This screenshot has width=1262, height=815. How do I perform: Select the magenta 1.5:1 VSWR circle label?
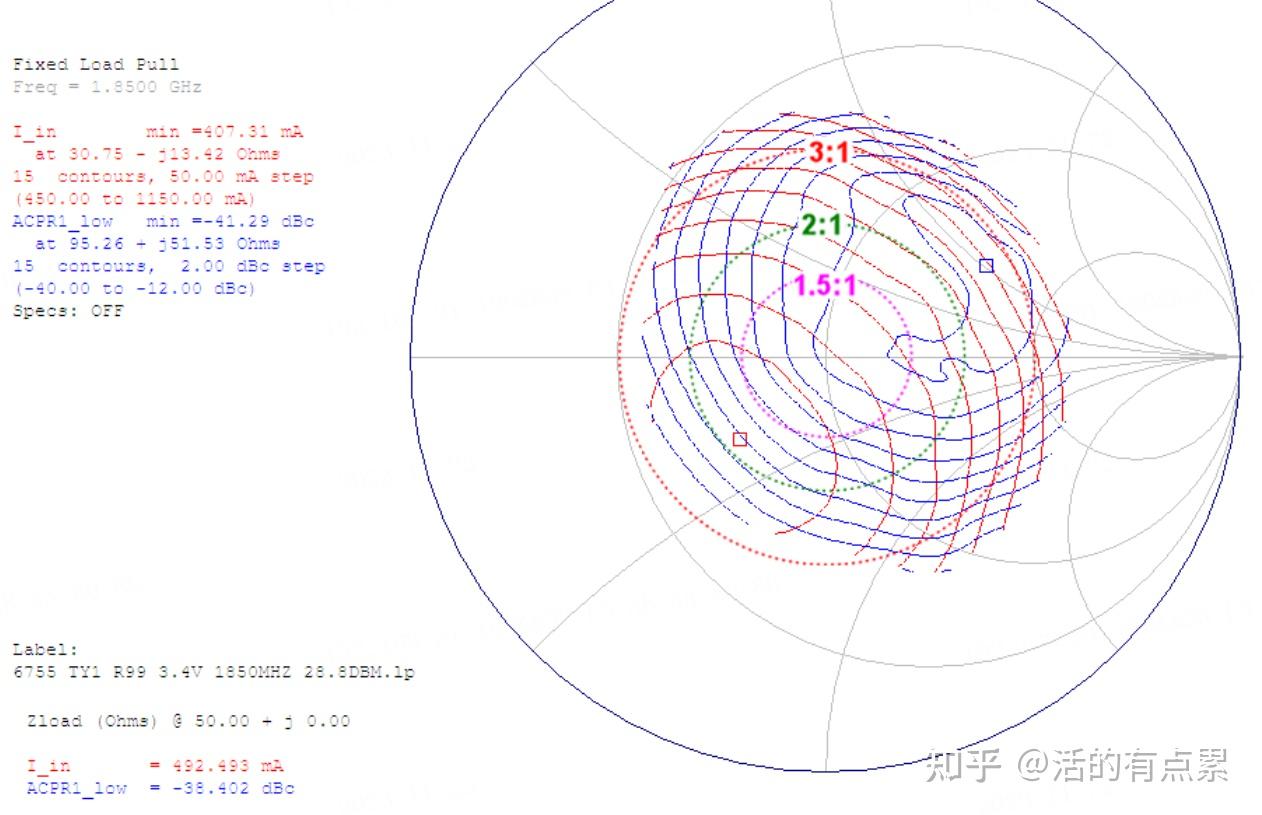tap(826, 286)
